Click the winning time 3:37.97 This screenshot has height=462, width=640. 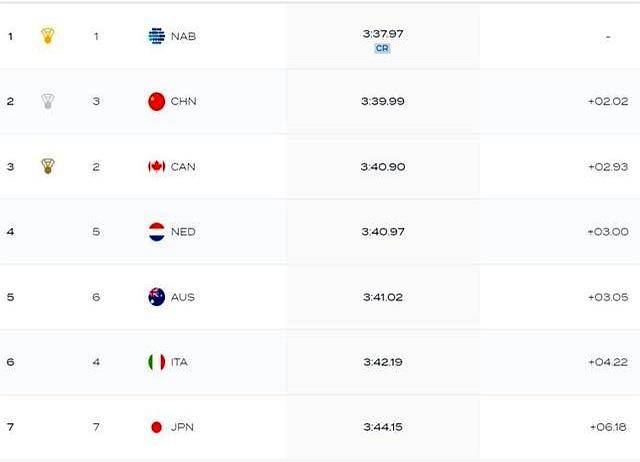tap(383, 34)
